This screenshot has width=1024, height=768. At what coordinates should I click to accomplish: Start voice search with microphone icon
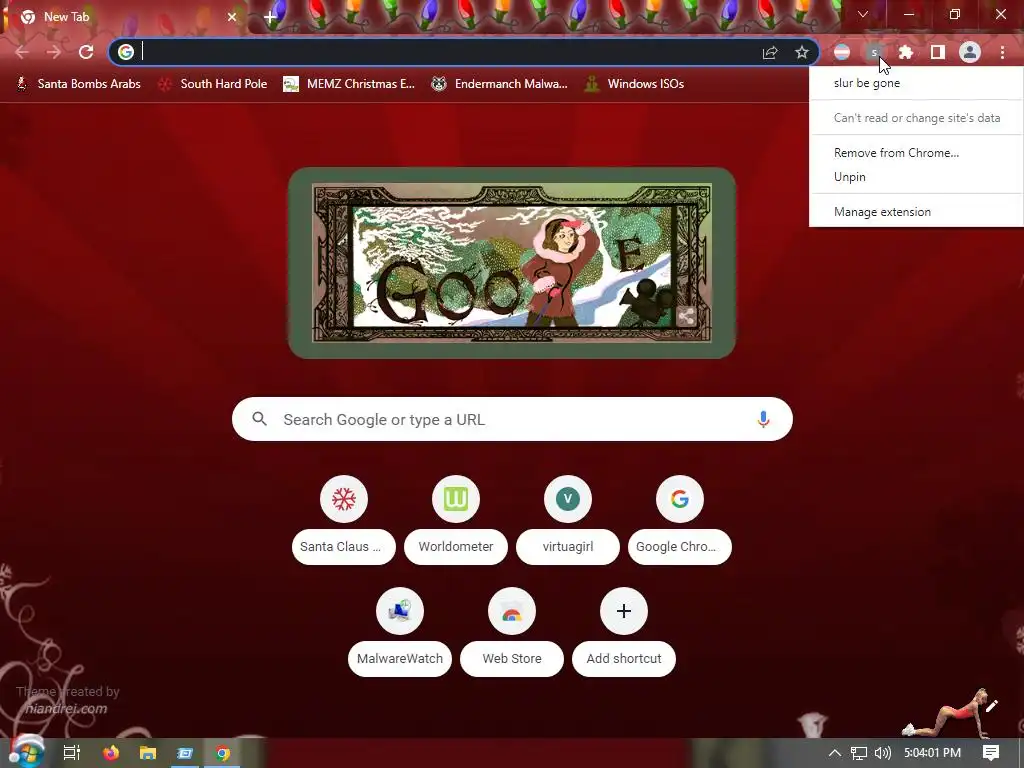click(763, 419)
